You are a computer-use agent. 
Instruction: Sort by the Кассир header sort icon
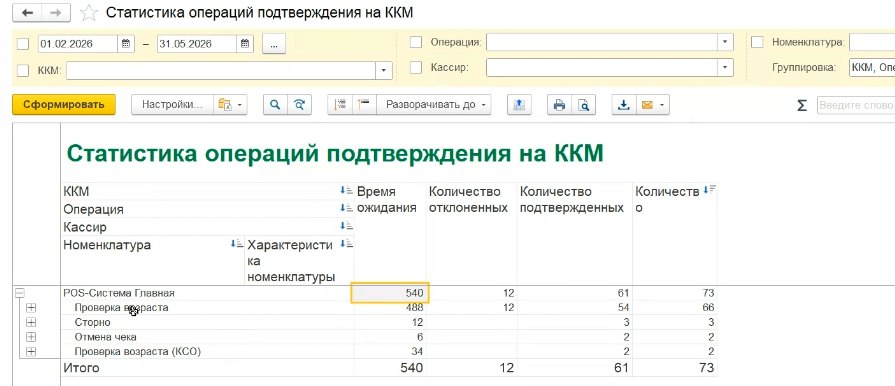(346, 226)
